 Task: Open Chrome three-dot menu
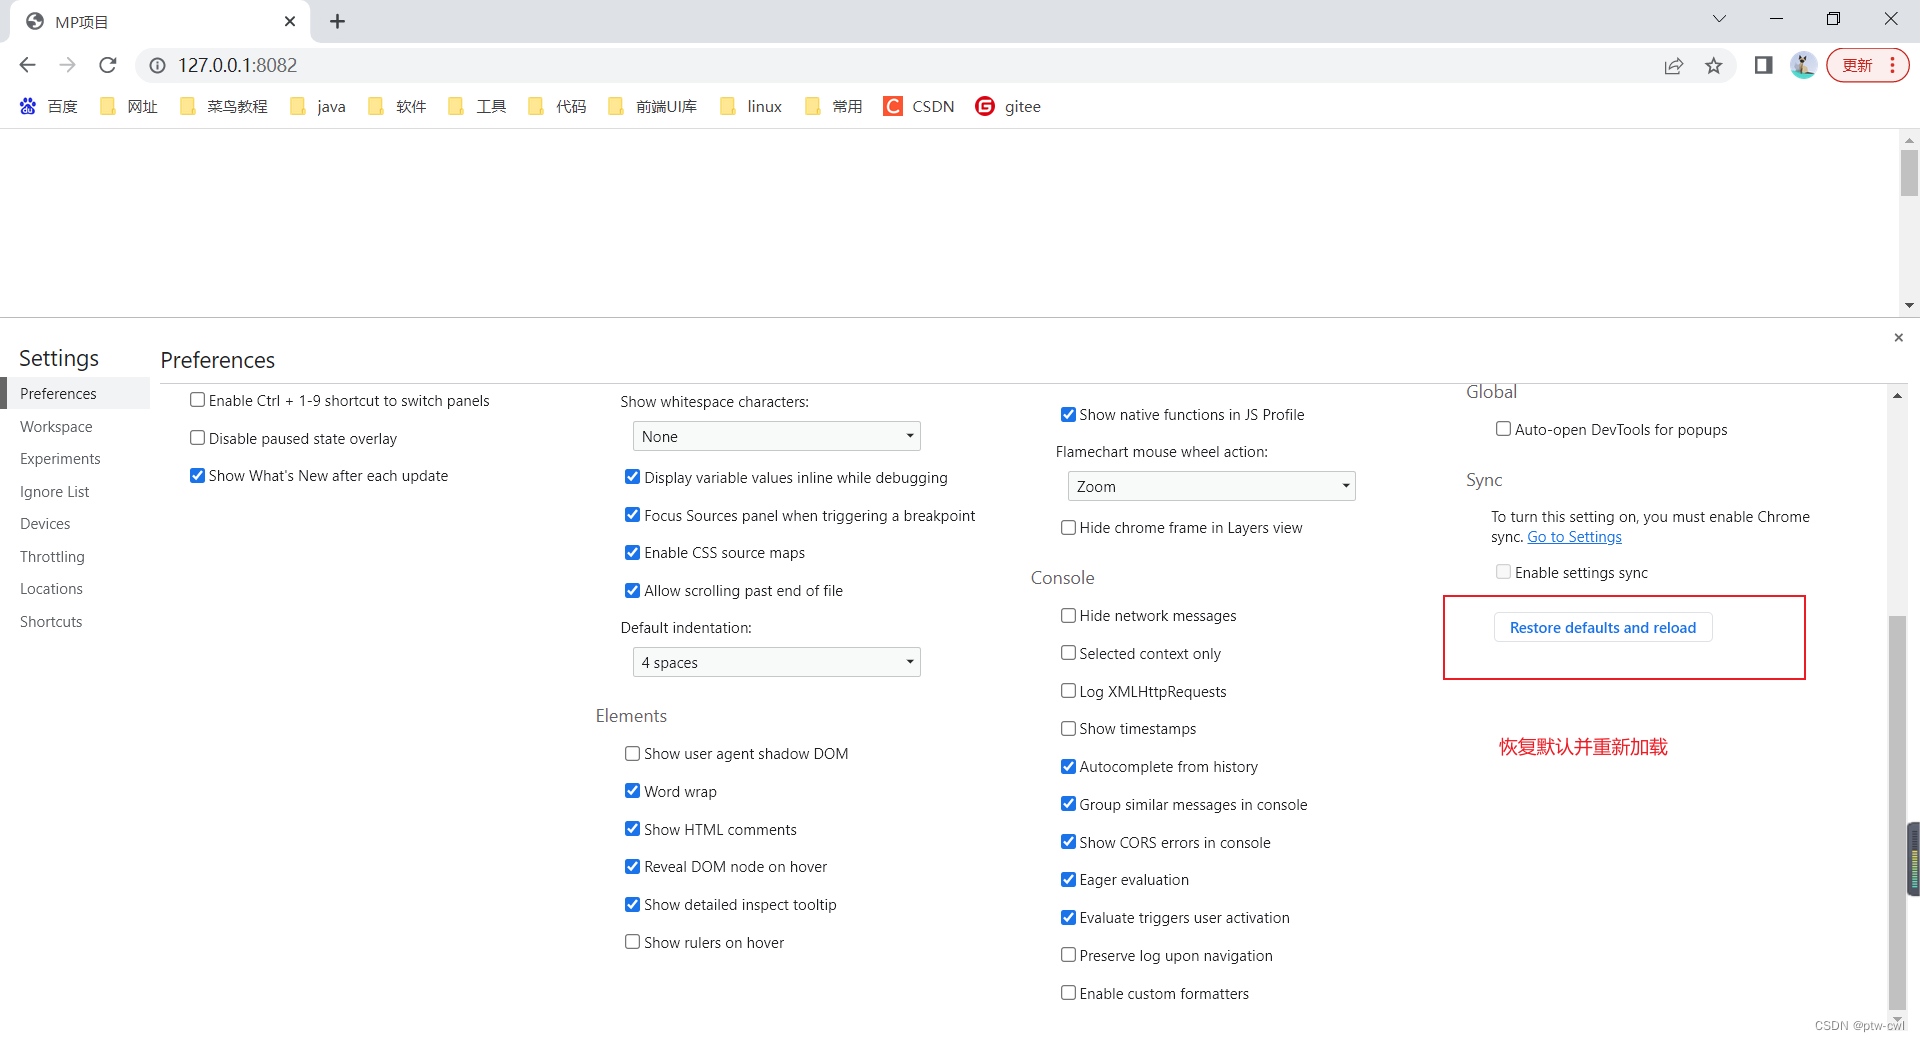(1893, 65)
